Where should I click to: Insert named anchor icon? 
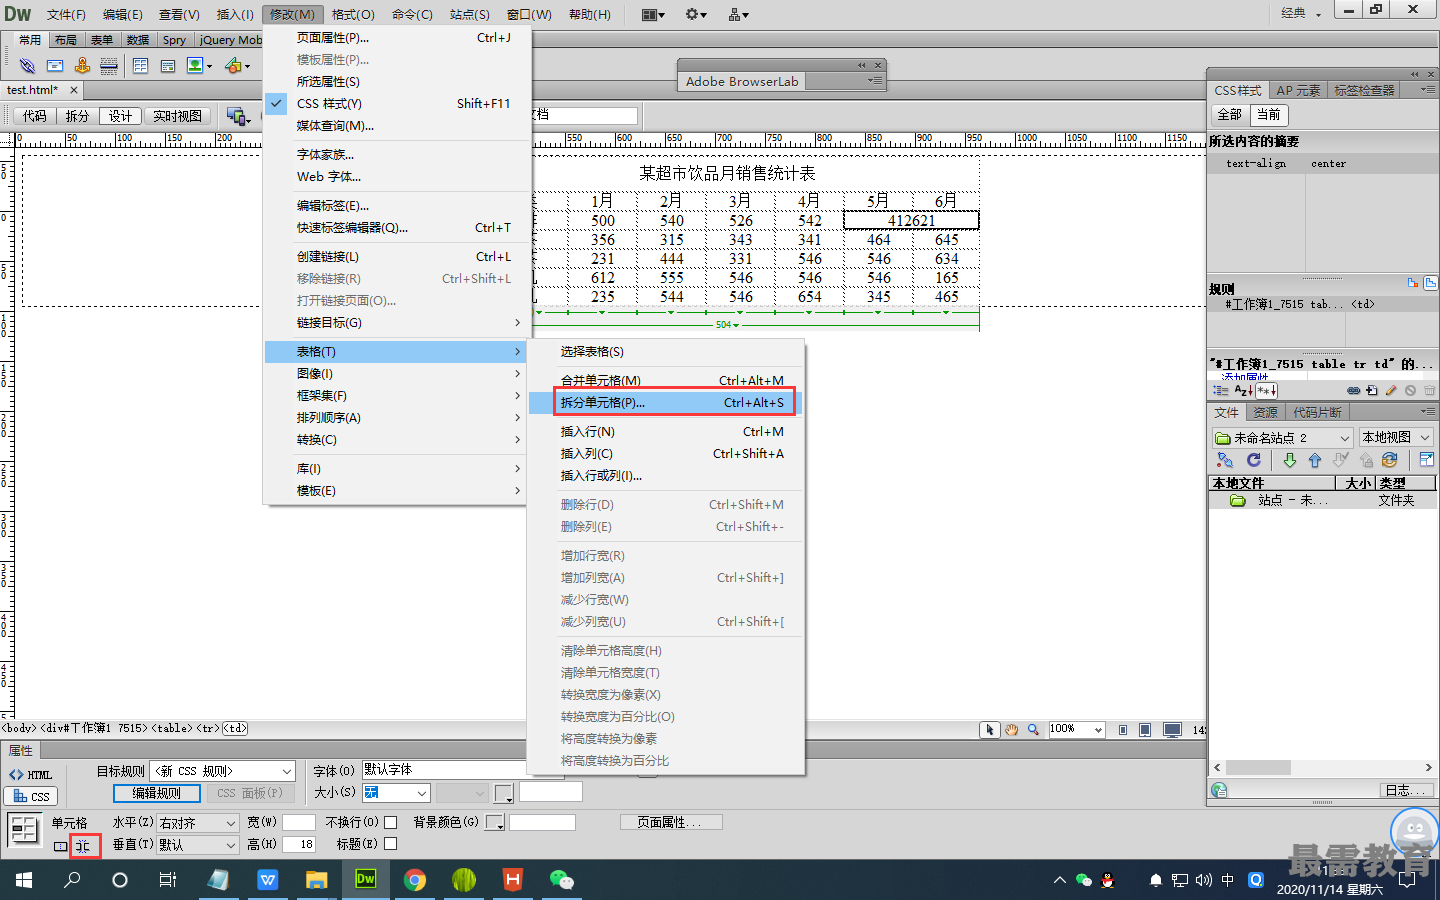[x=82, y=65]
